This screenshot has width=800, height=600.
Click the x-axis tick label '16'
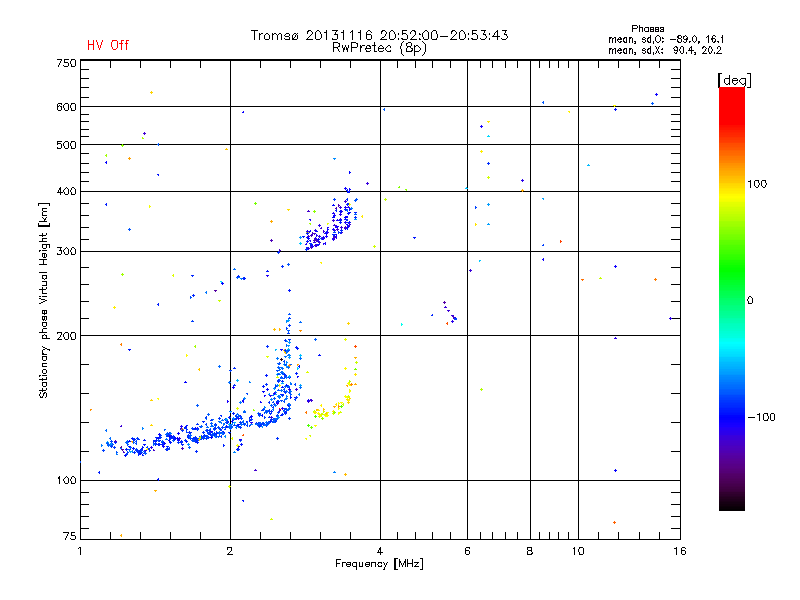pyautogui.click(x=680, y=551)
